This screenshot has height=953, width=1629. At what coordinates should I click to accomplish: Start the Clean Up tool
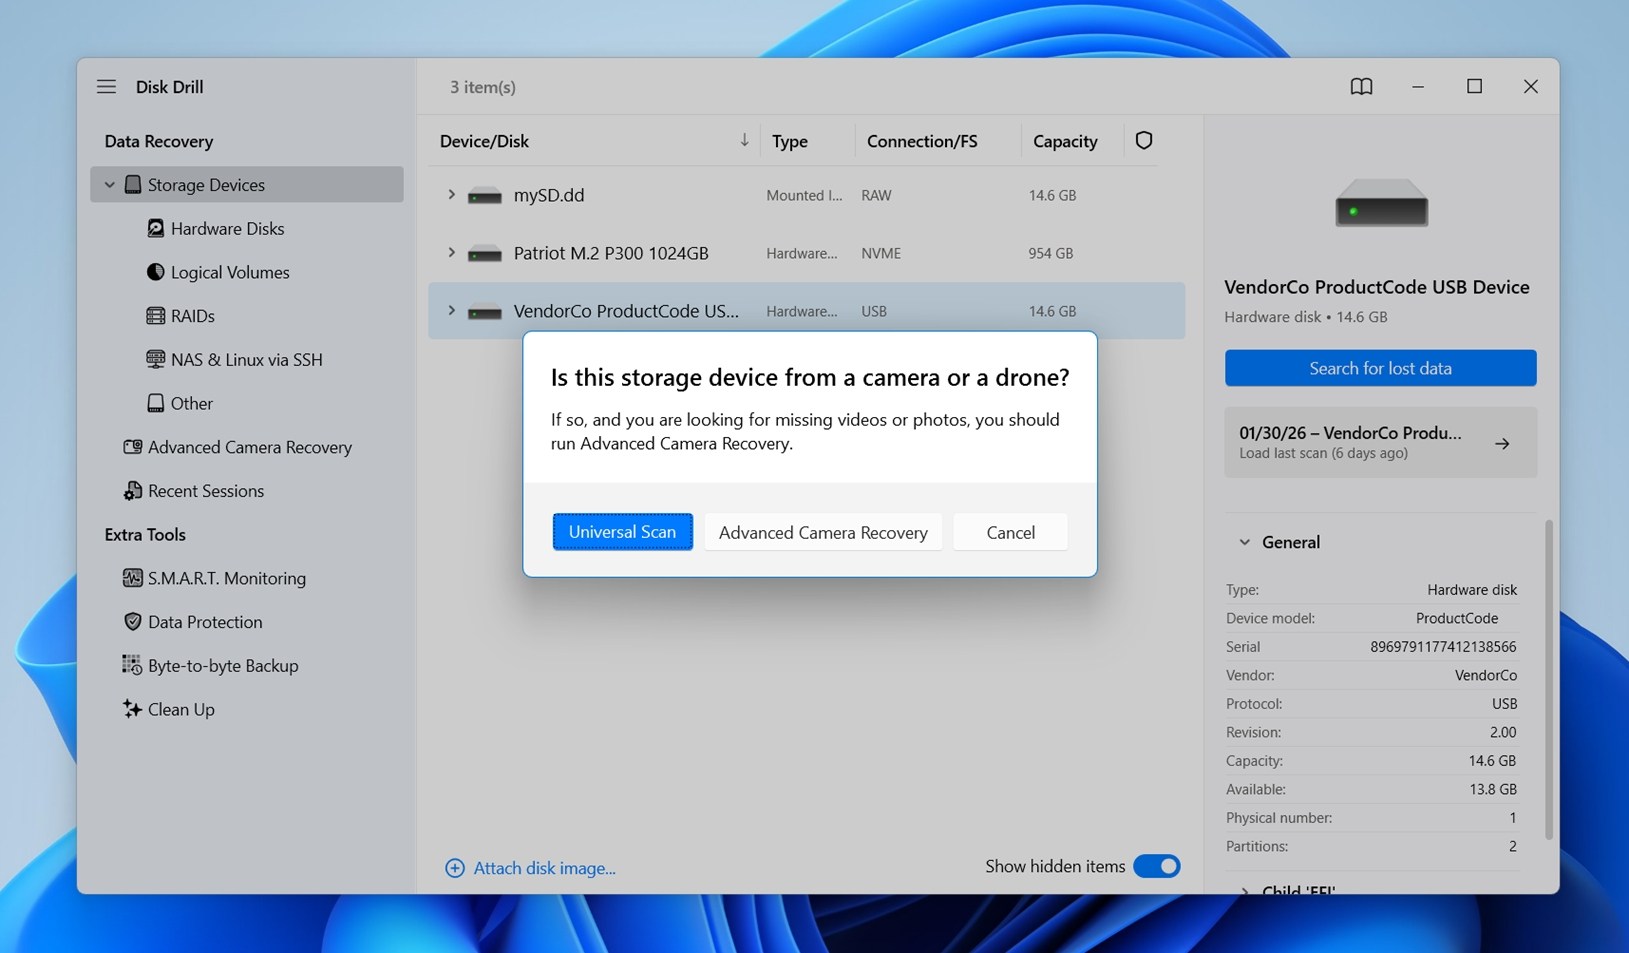click(180, 709)
